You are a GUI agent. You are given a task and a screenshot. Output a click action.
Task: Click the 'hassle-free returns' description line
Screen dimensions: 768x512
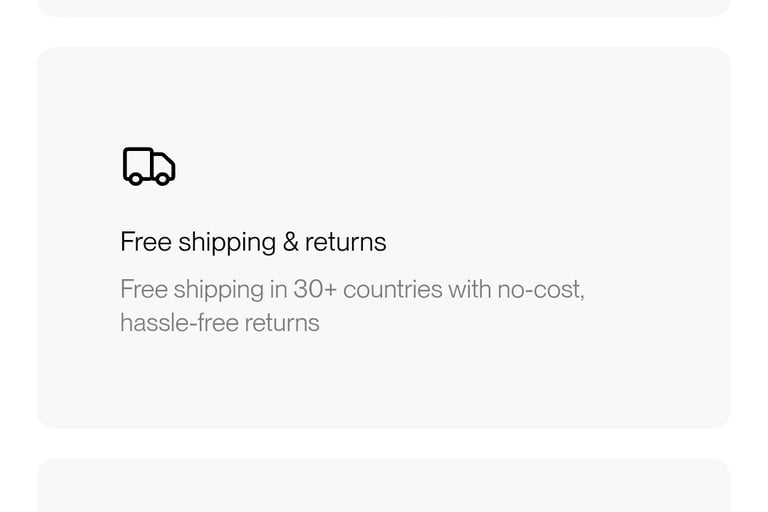220,323
